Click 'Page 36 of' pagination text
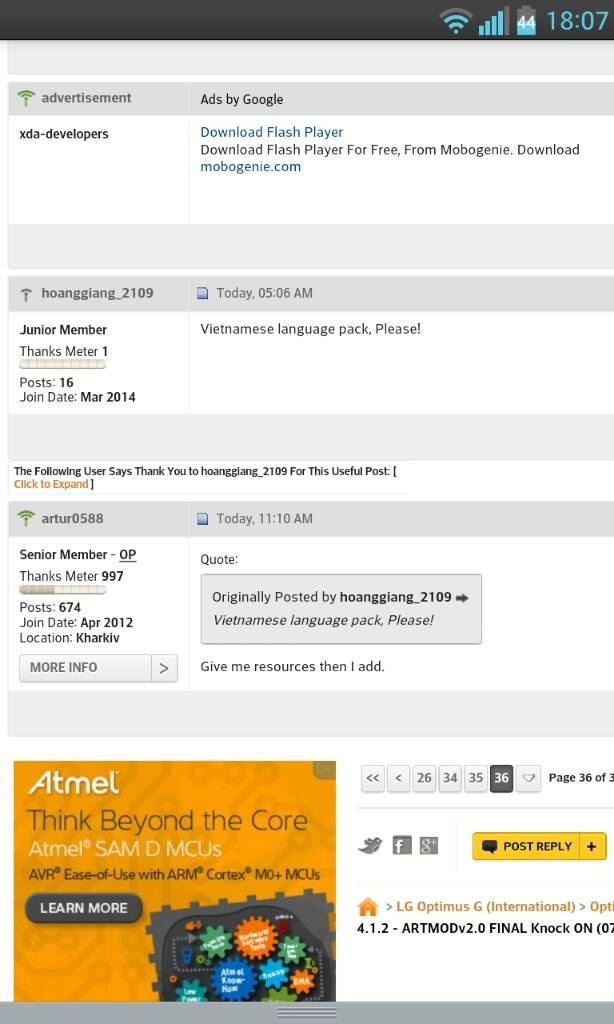 pyautogui.click(x=580, y=778)
